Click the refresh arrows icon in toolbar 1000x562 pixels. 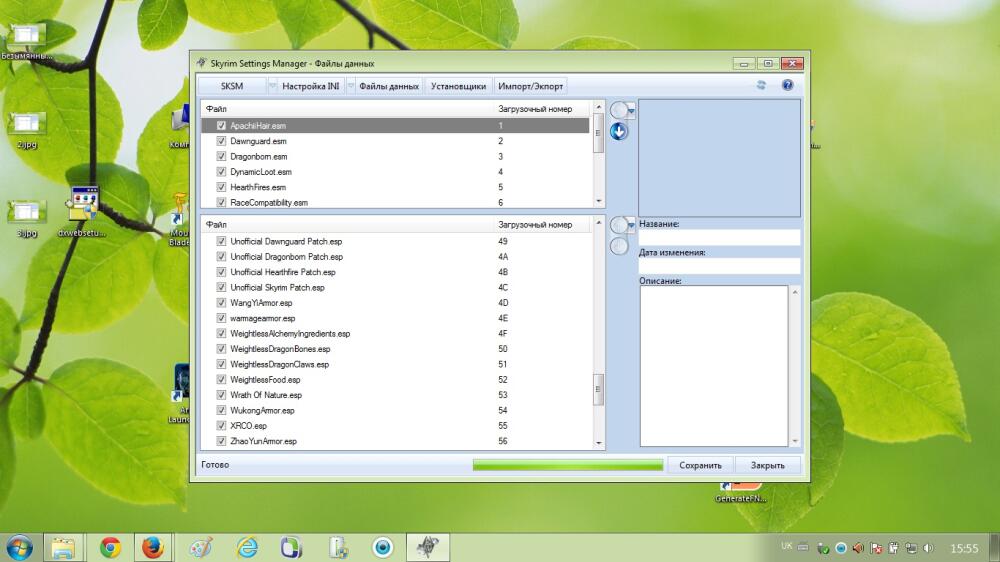[x=761, y=85]
